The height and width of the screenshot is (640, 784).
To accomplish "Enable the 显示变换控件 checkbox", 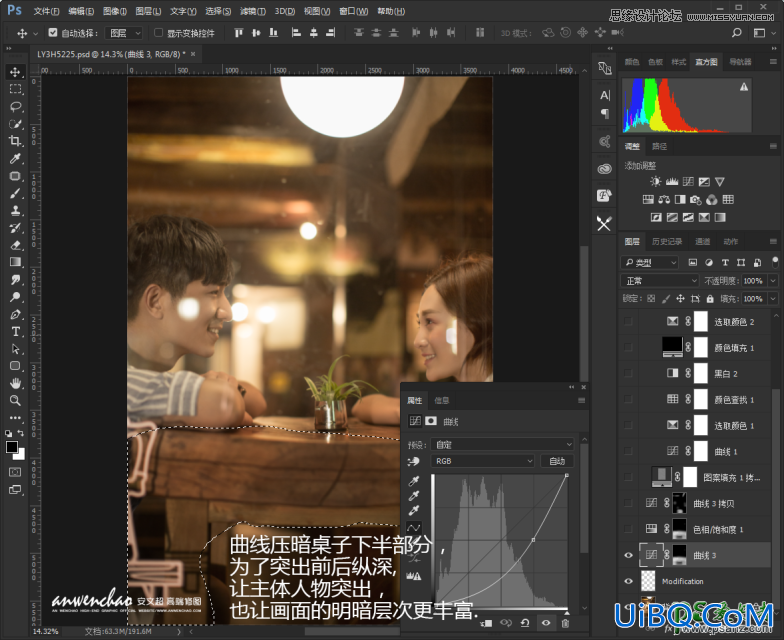I will click(x=158, y=32).
